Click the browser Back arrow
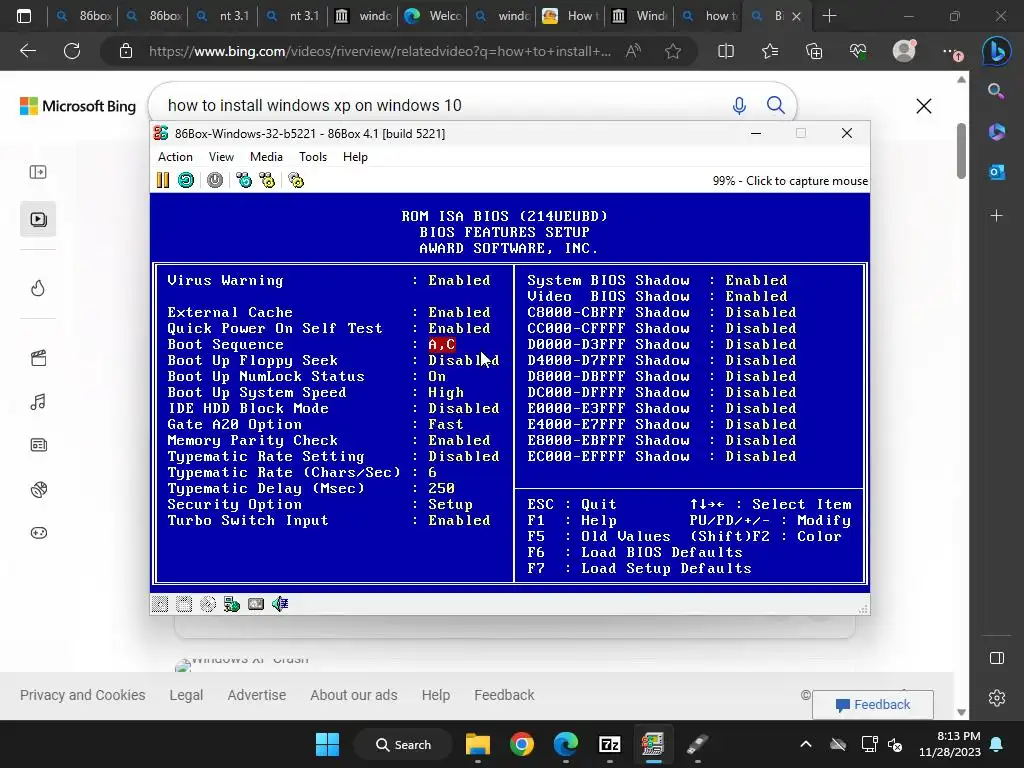Image resolution: width=1024 pixels, height=768 pixels. (x=28, y=51)
